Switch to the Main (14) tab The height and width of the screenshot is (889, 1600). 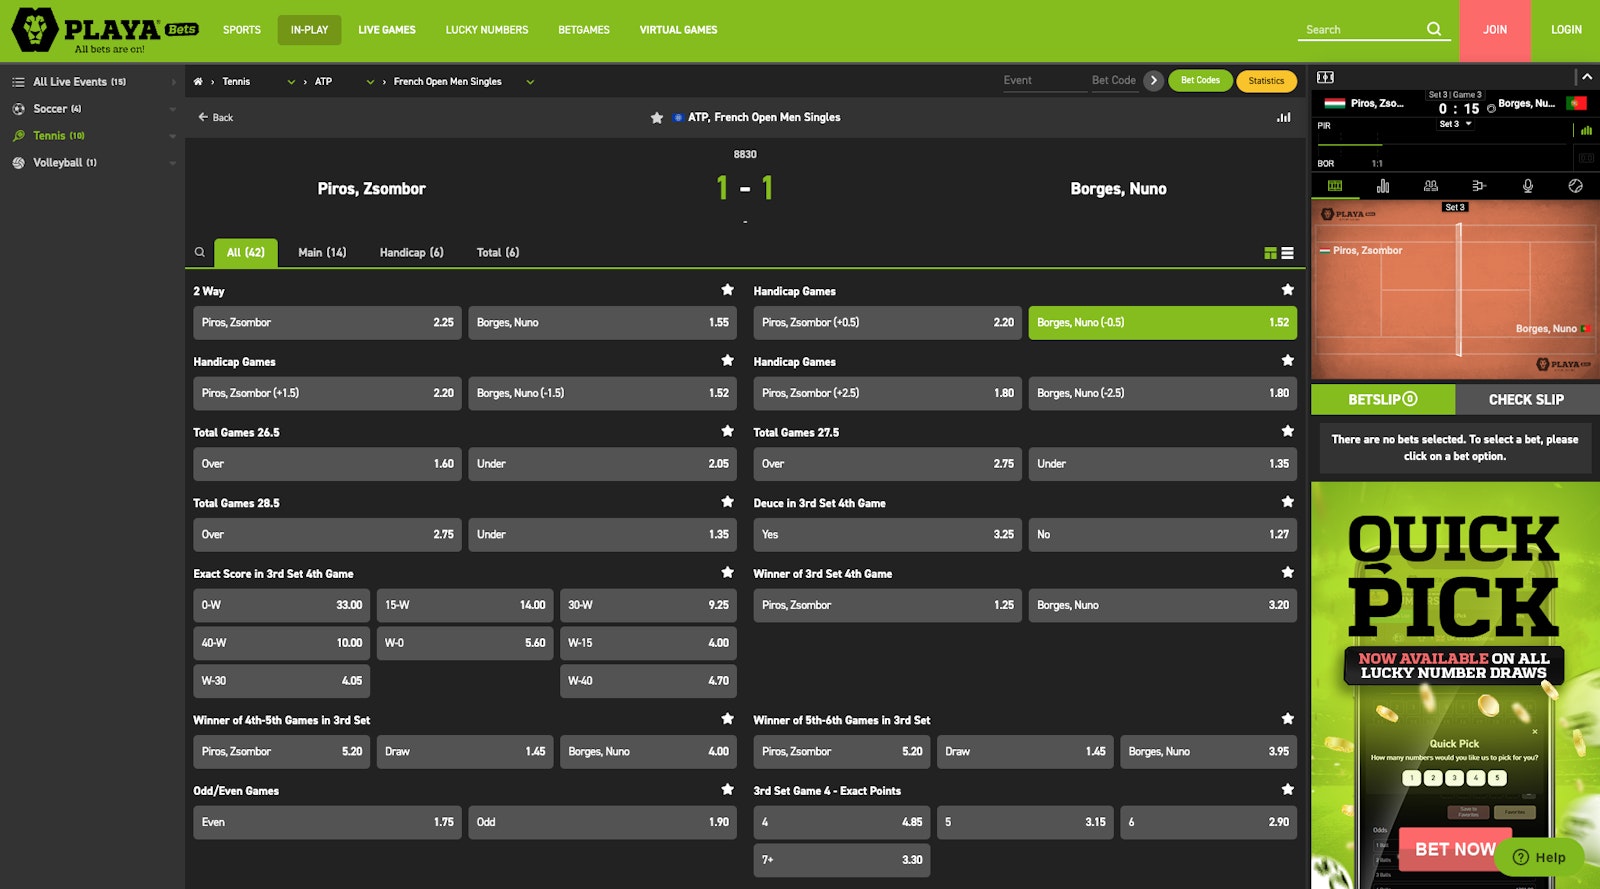pos(322,252)
